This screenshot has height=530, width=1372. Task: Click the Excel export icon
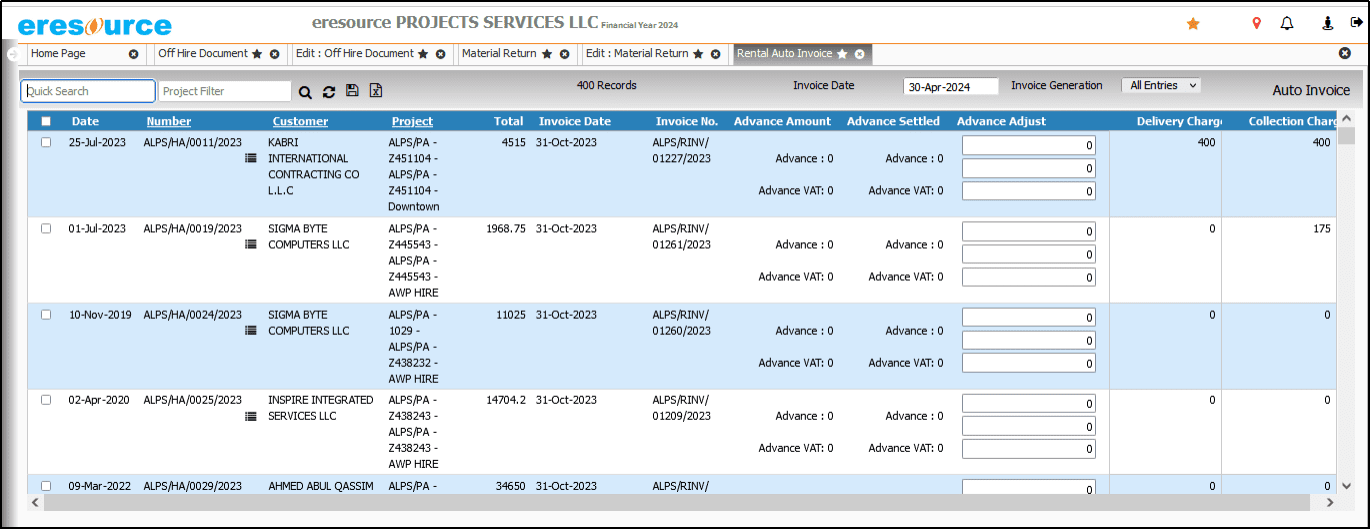point(376,91)
